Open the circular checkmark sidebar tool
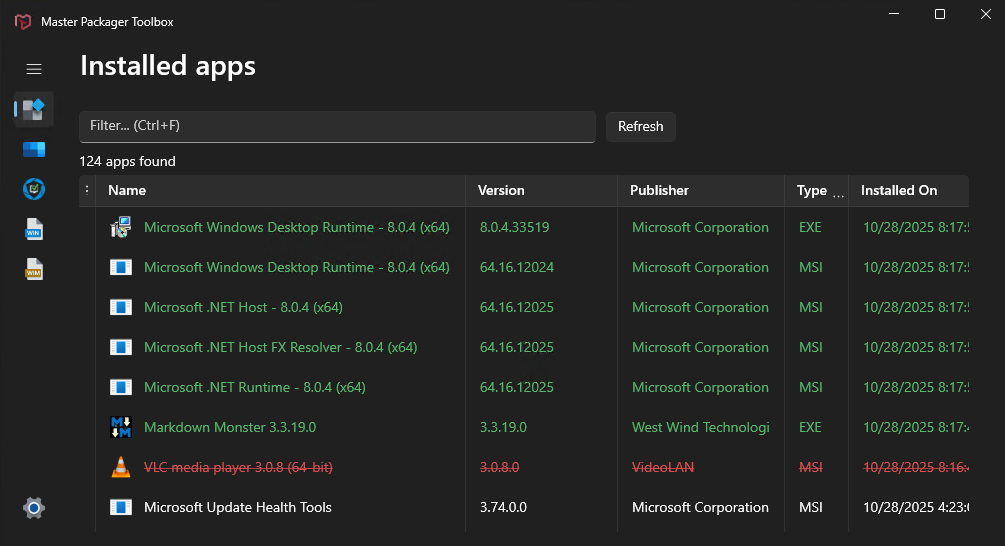Viewport: 1005px width, 546px height. tap(34, 189)
